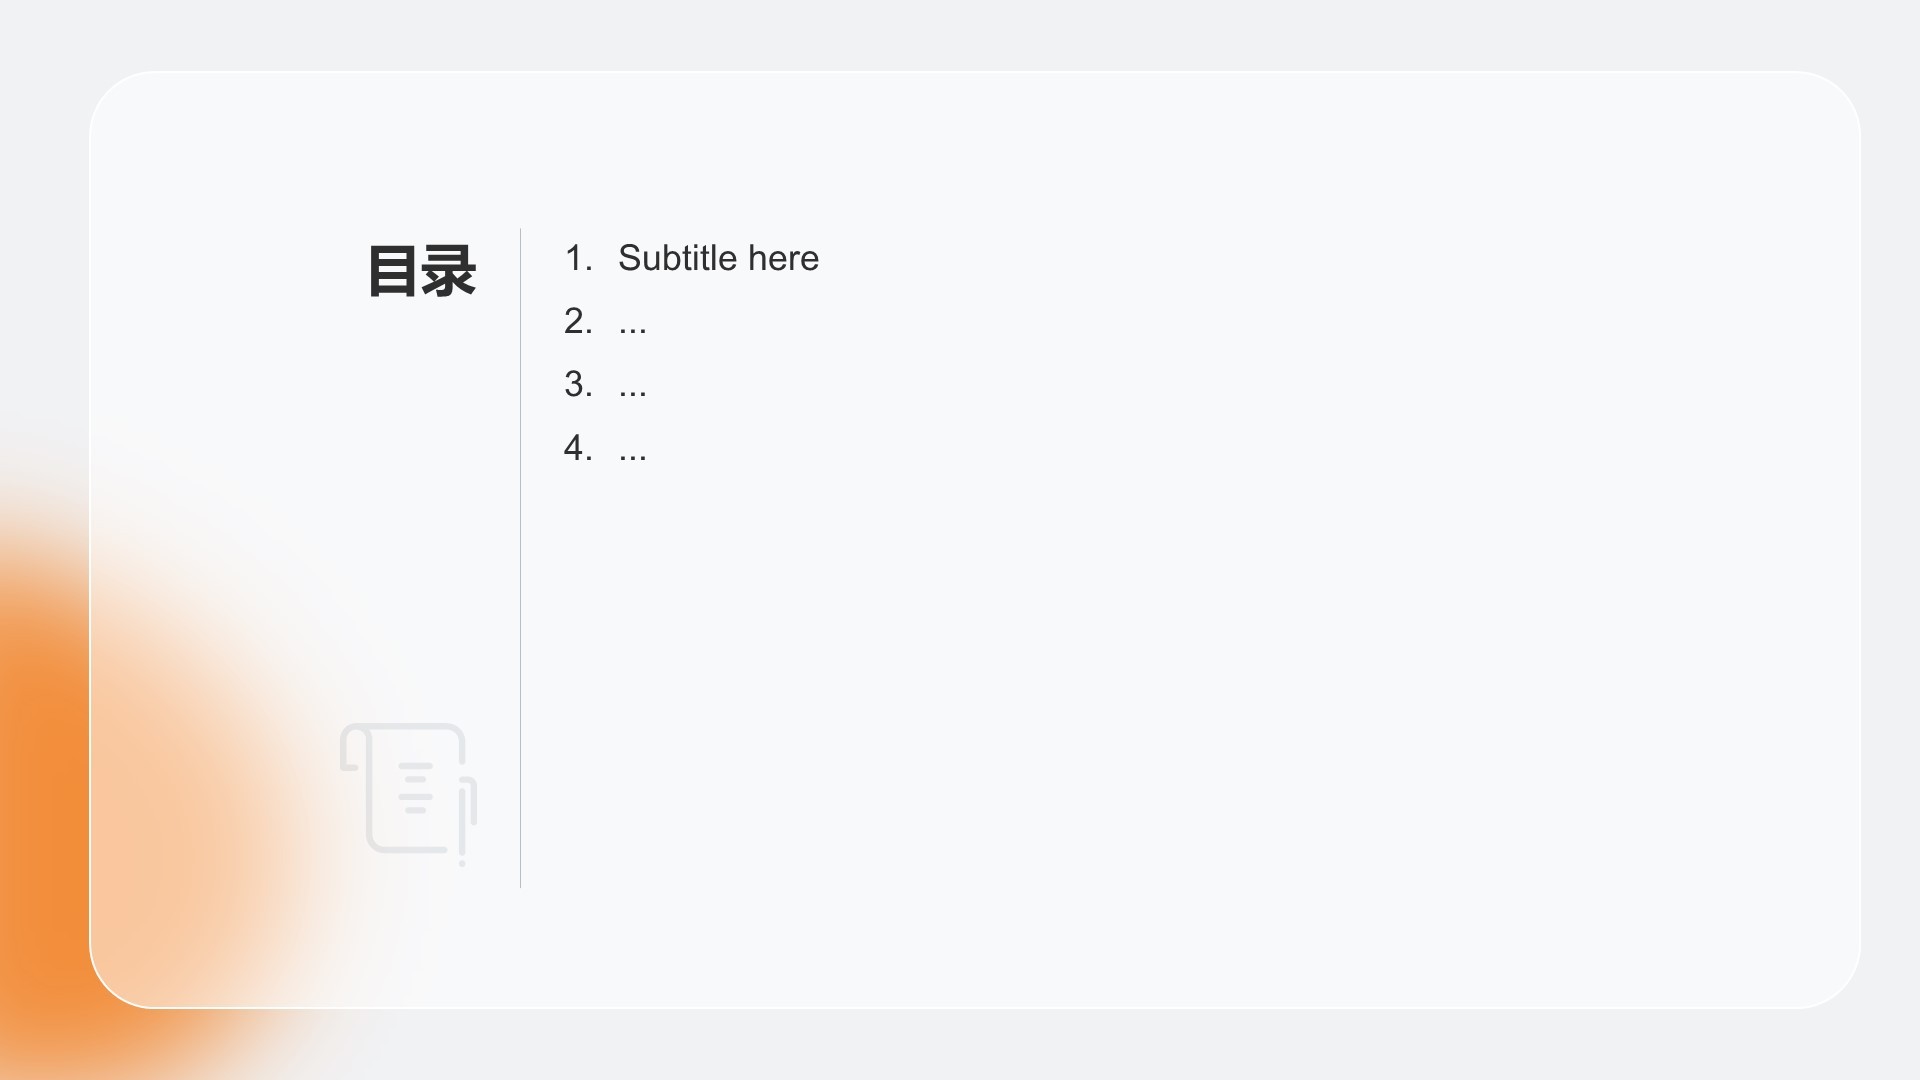Click list number 3.
1920x1080 pixels.
point(578,384)
